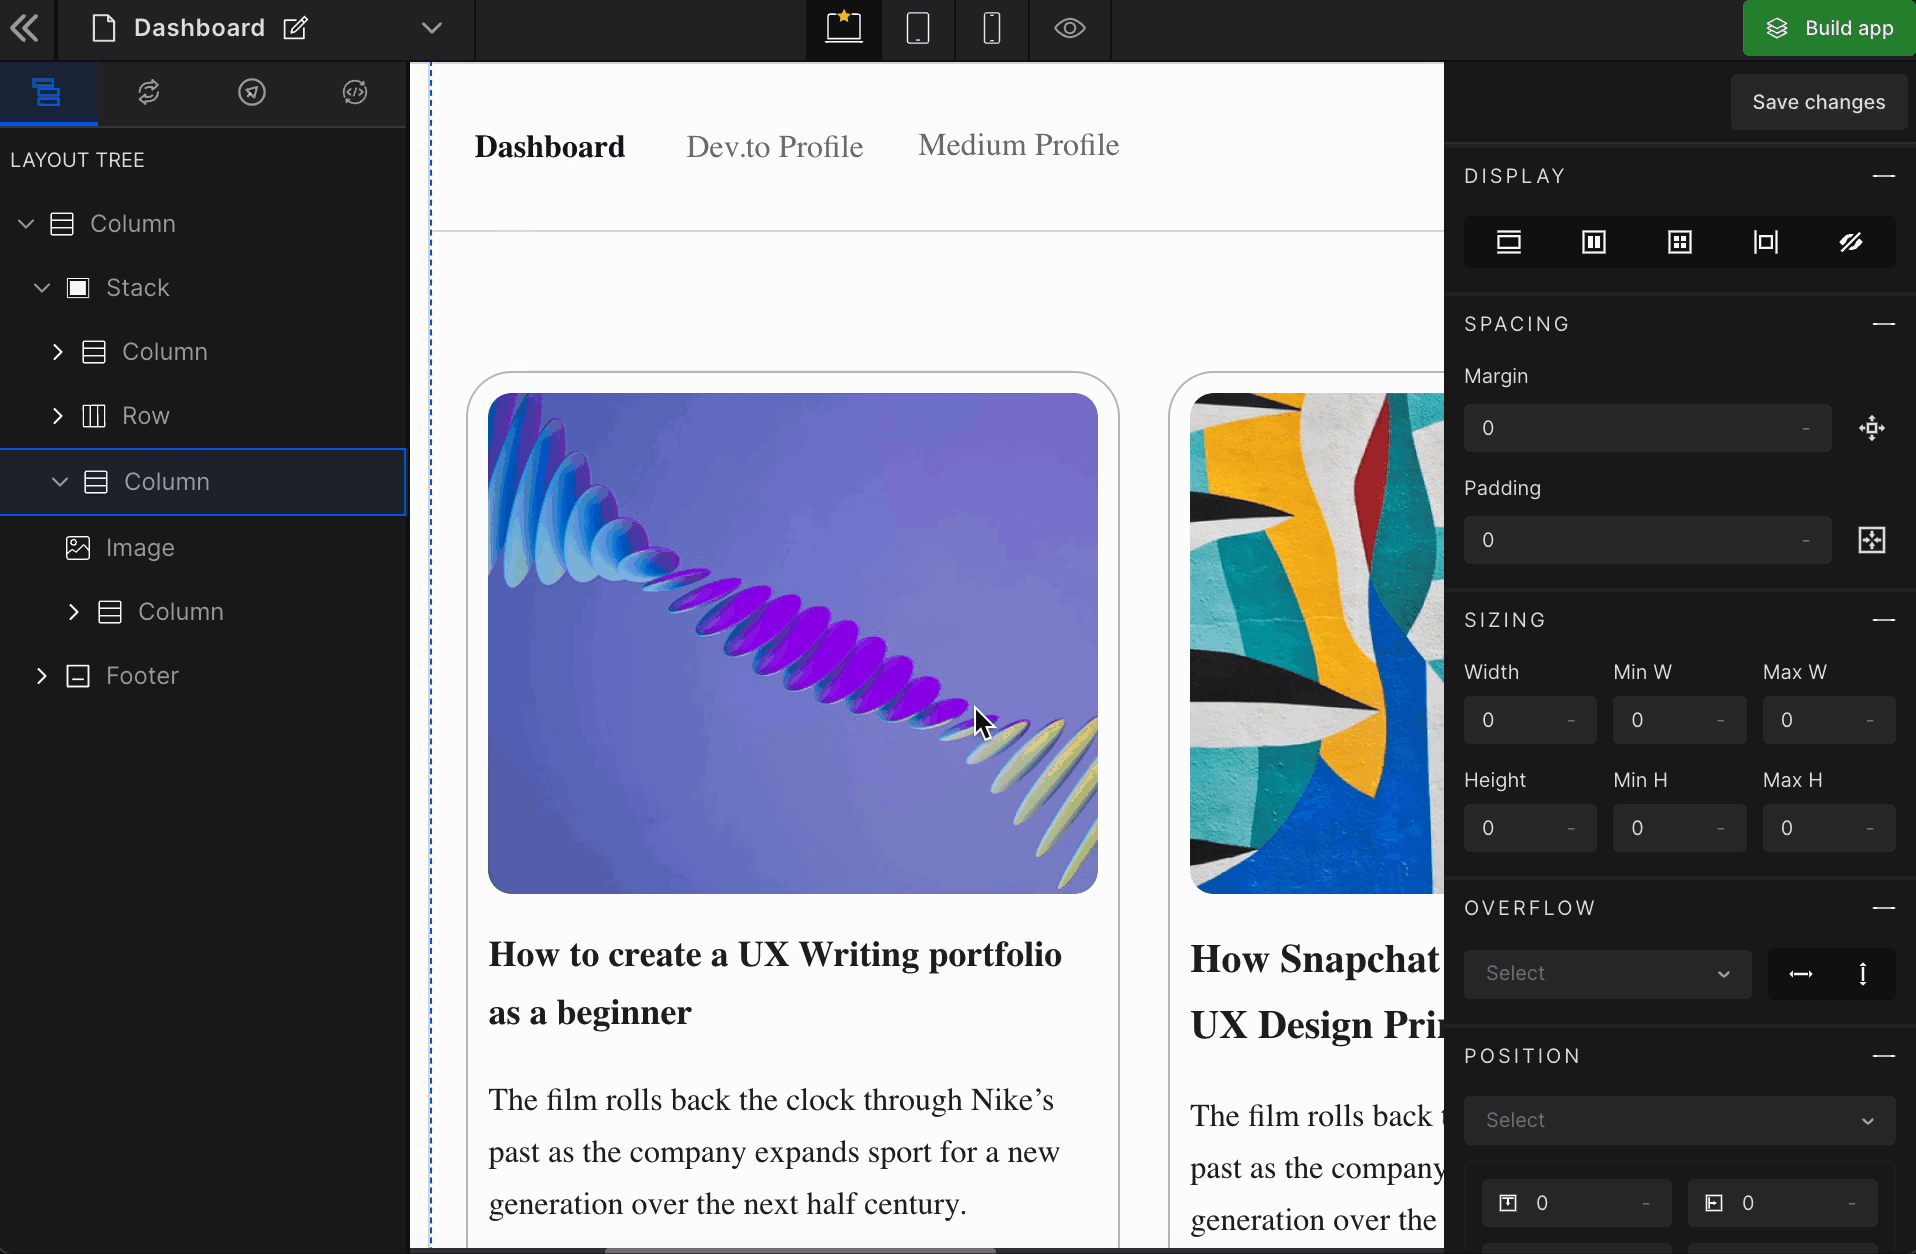This screenshot has height=1254, width=1916.
Task: Open the Dashboard nav link in canvas
Action: coord(550,147)
